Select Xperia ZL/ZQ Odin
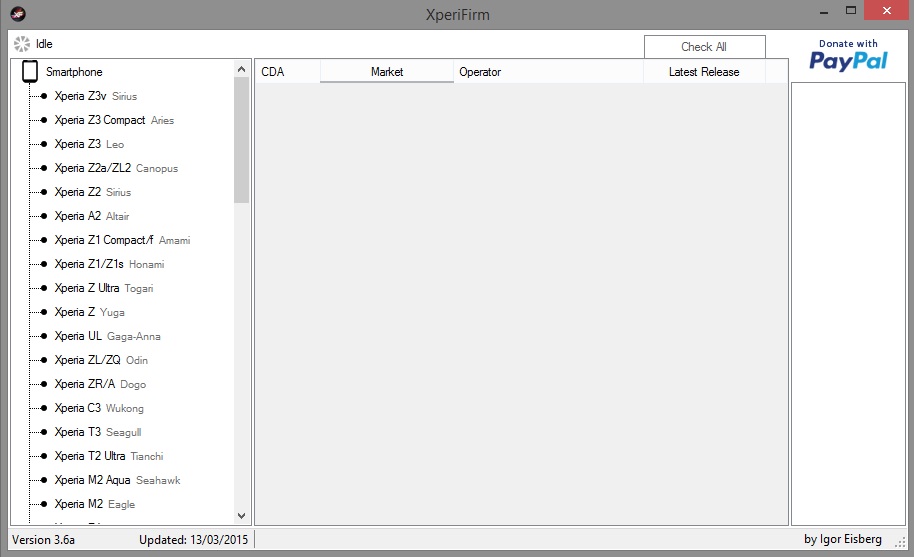Viewport: 914px width, 557px height. coord(101,360)
